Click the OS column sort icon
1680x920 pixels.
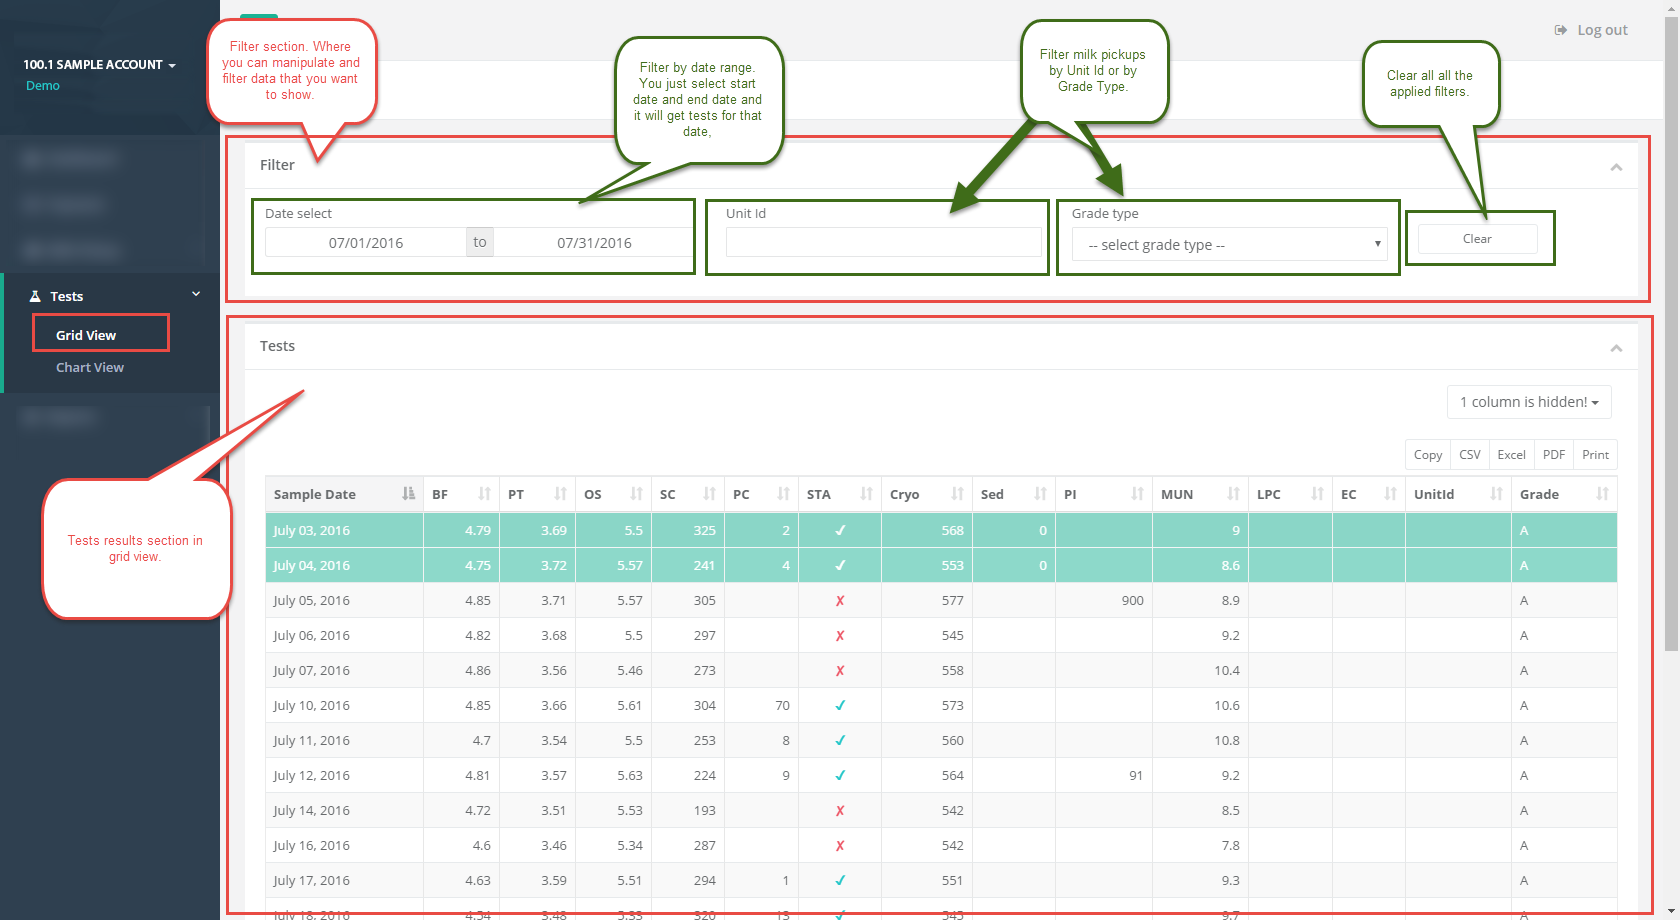[636, 494]
